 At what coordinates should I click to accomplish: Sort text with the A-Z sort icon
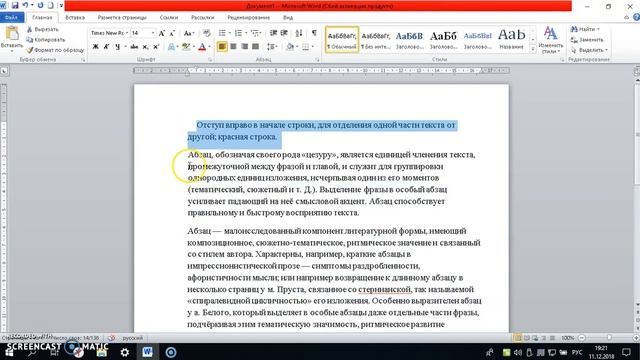pos(299,33)
